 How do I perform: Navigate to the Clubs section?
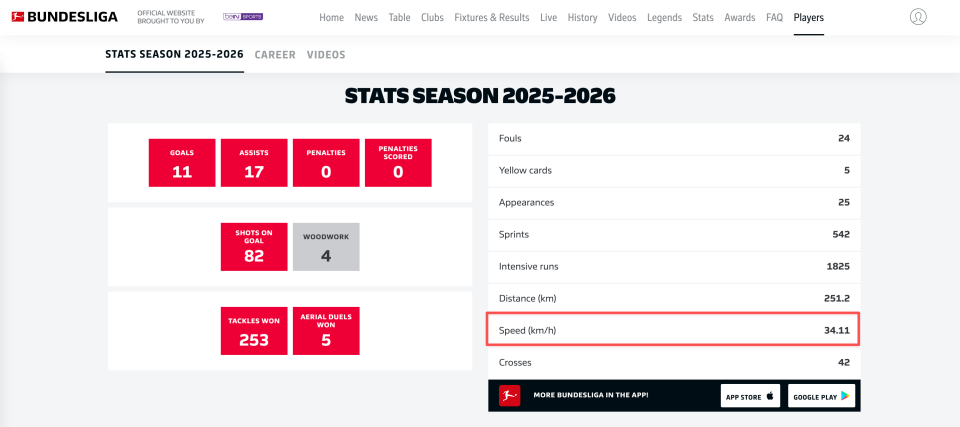tap(432, 18)
